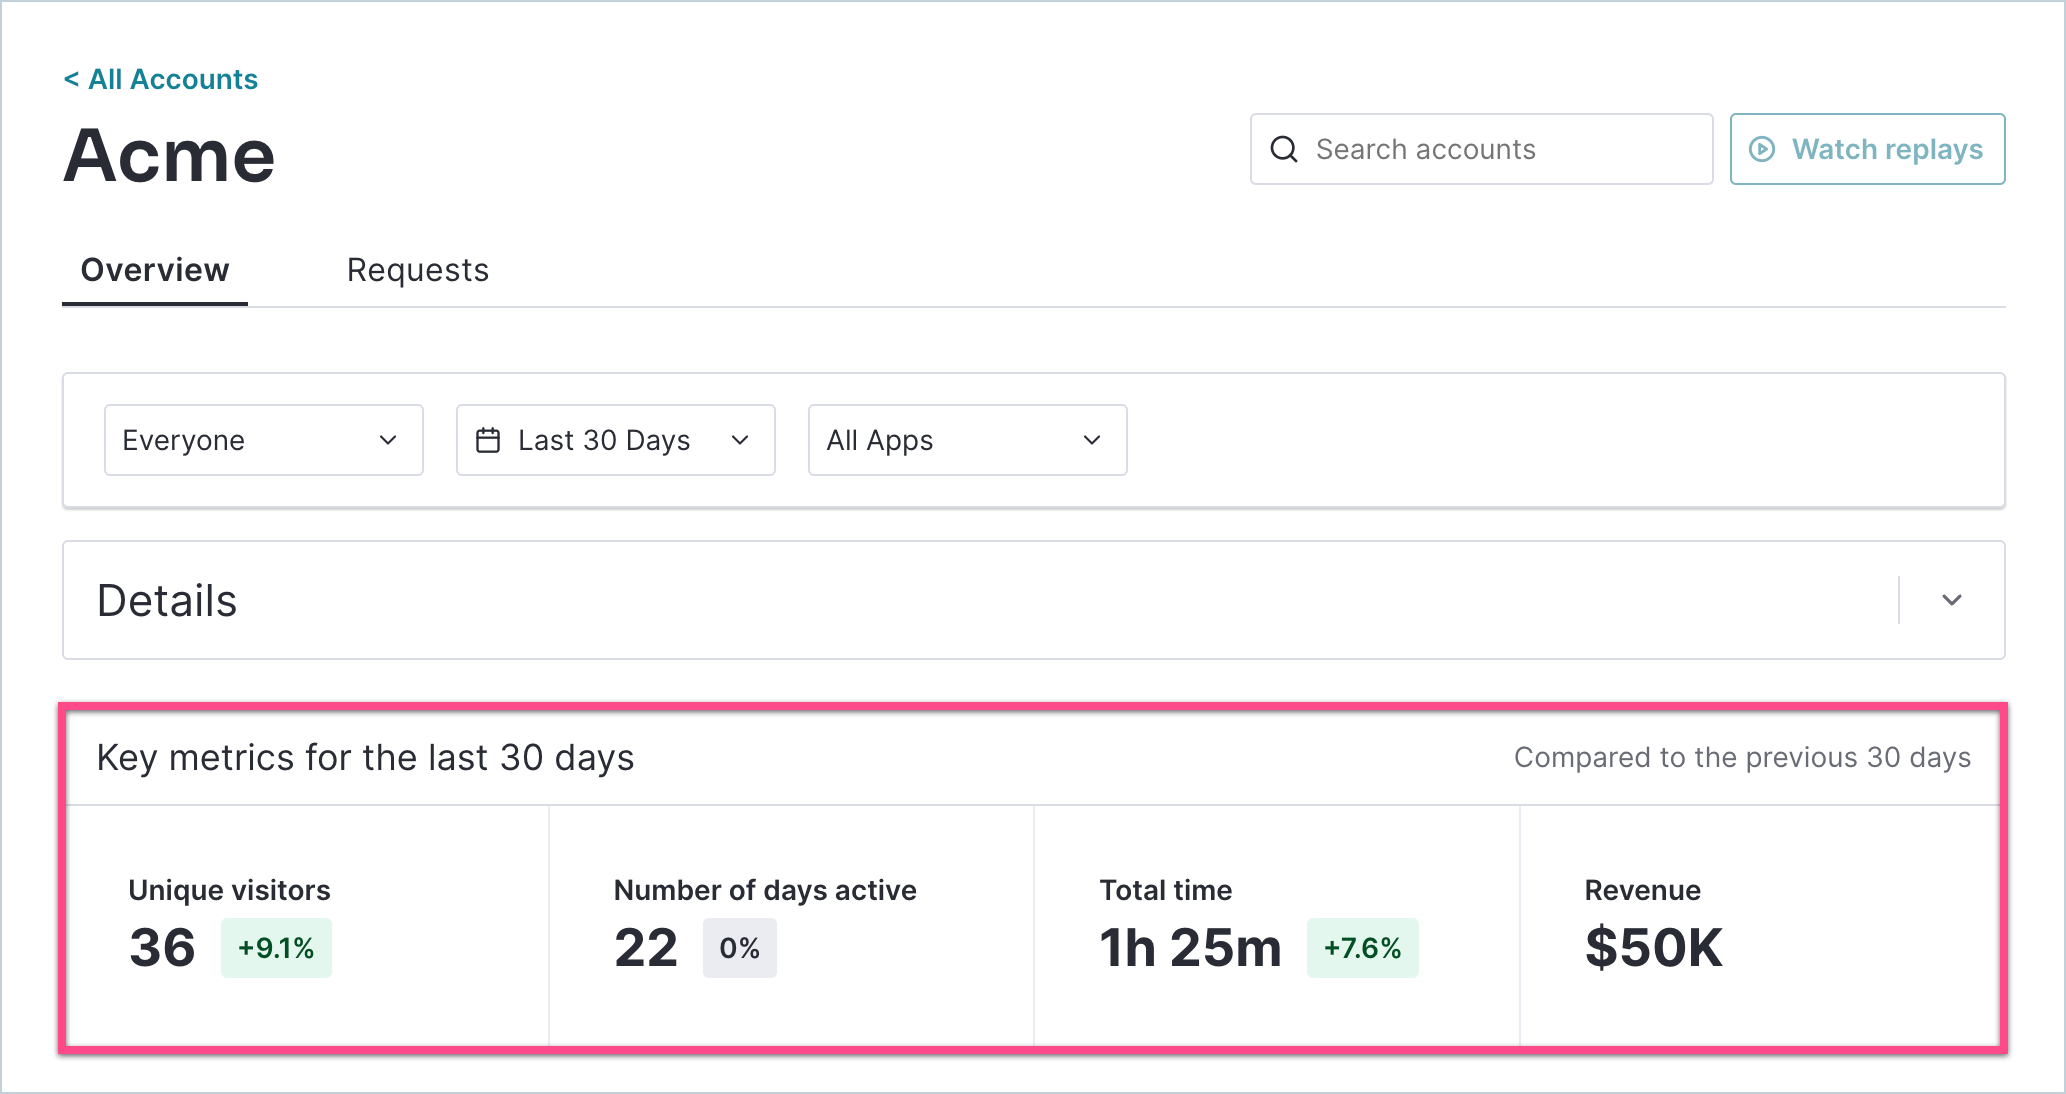The image size is (2066, 1094).
Task: Click the Revenue label
Action: point(1643,890)
